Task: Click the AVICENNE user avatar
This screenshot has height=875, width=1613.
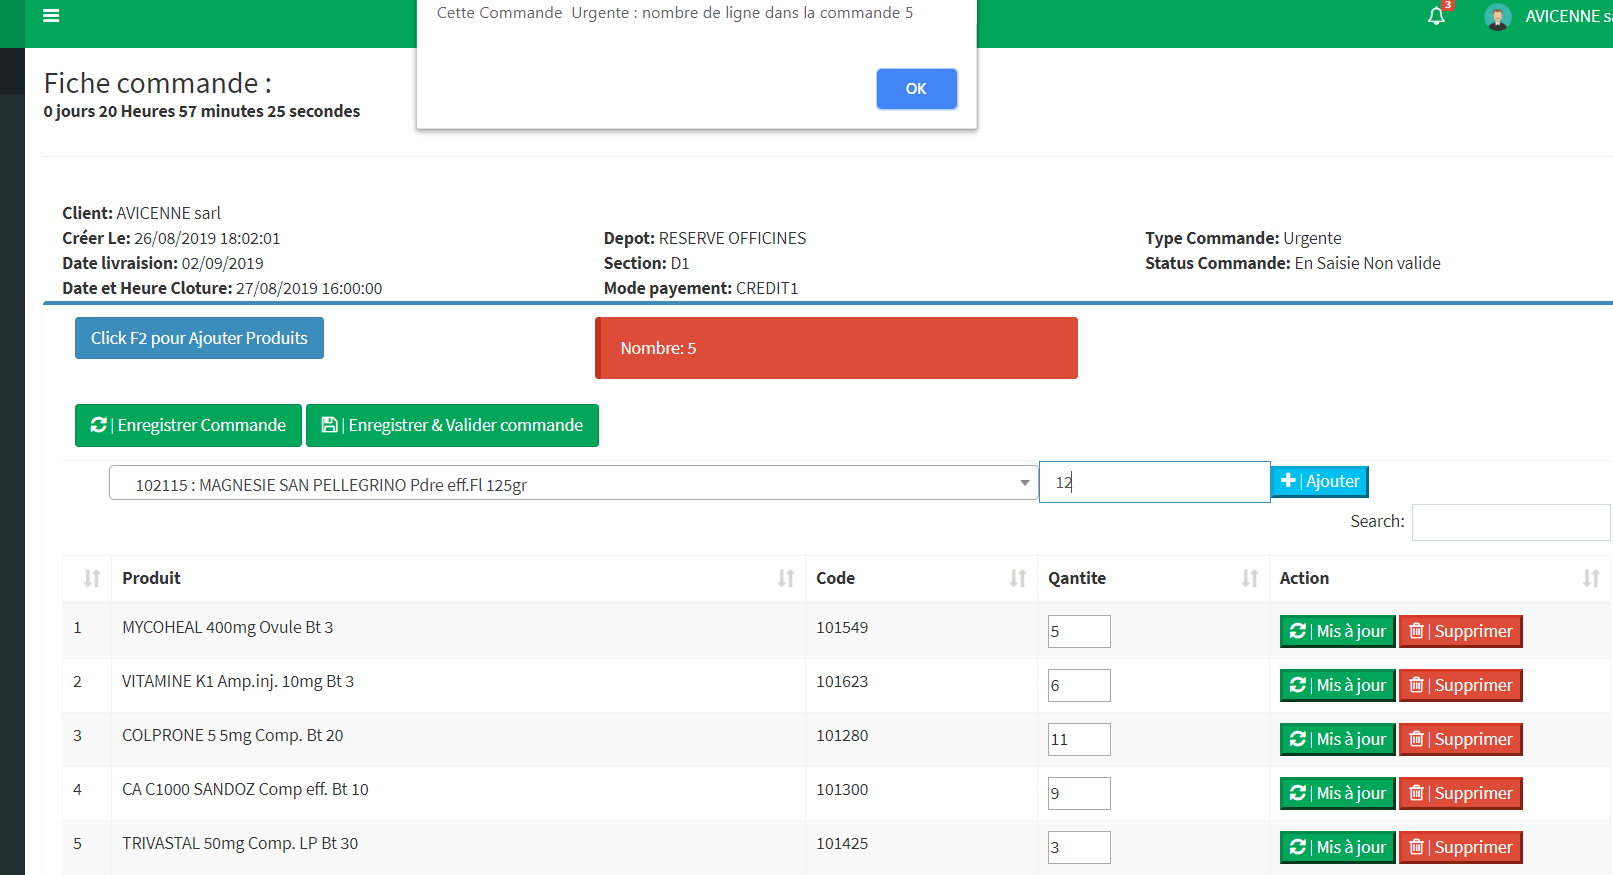Action: (x=1497, y=17)
